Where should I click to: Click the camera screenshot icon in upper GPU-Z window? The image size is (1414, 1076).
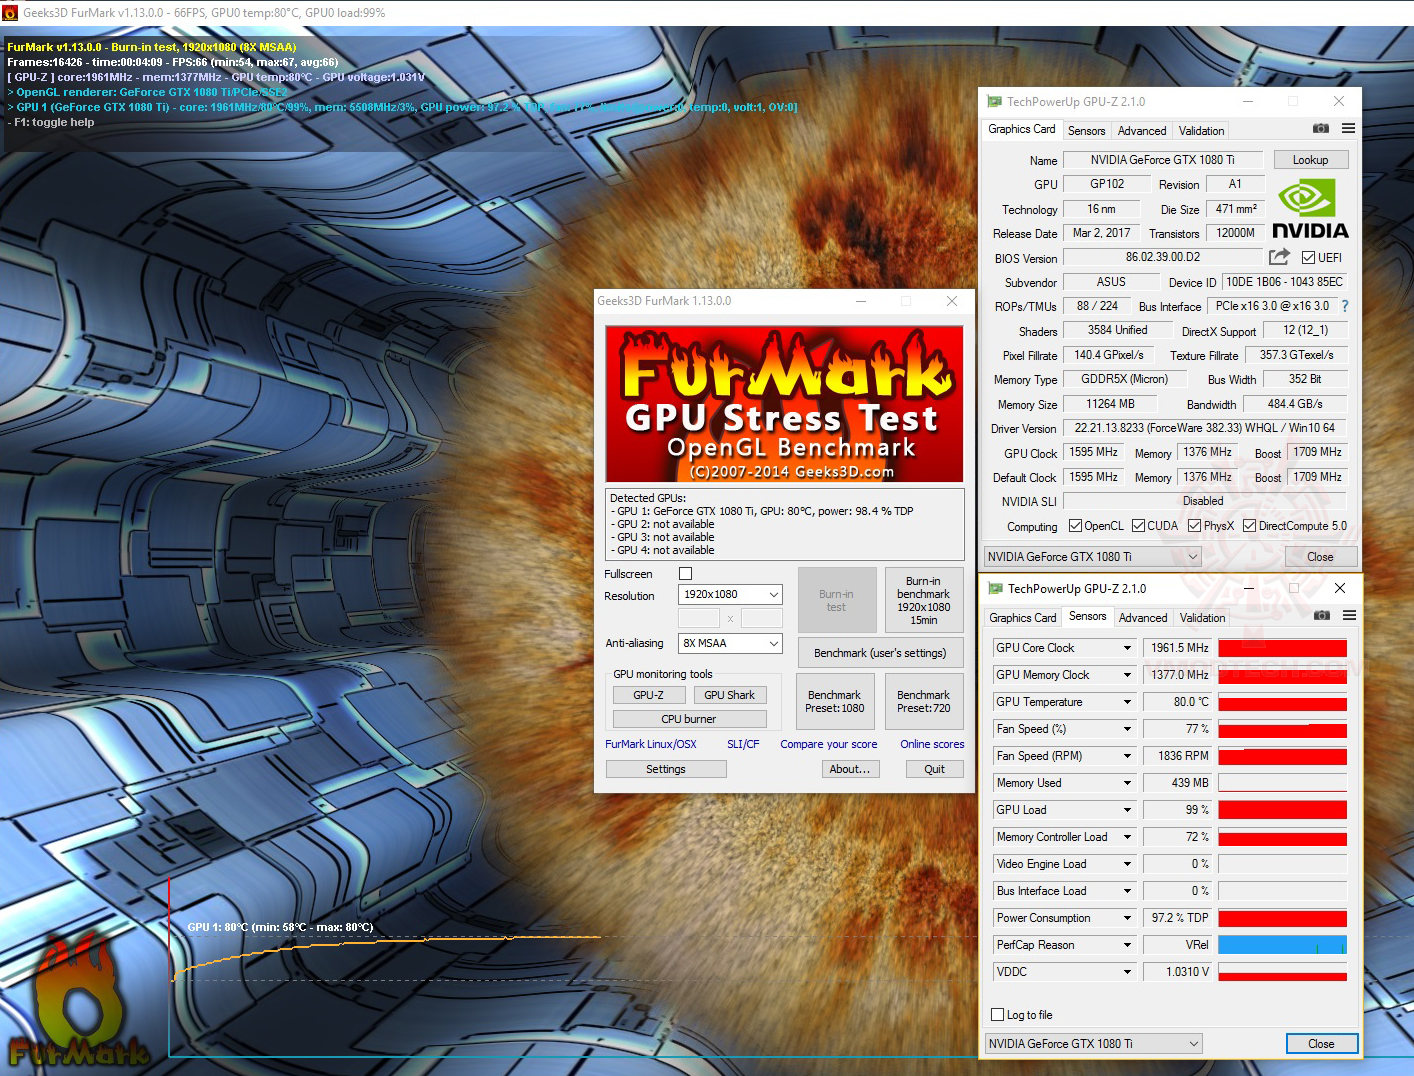coord(1321,129)
